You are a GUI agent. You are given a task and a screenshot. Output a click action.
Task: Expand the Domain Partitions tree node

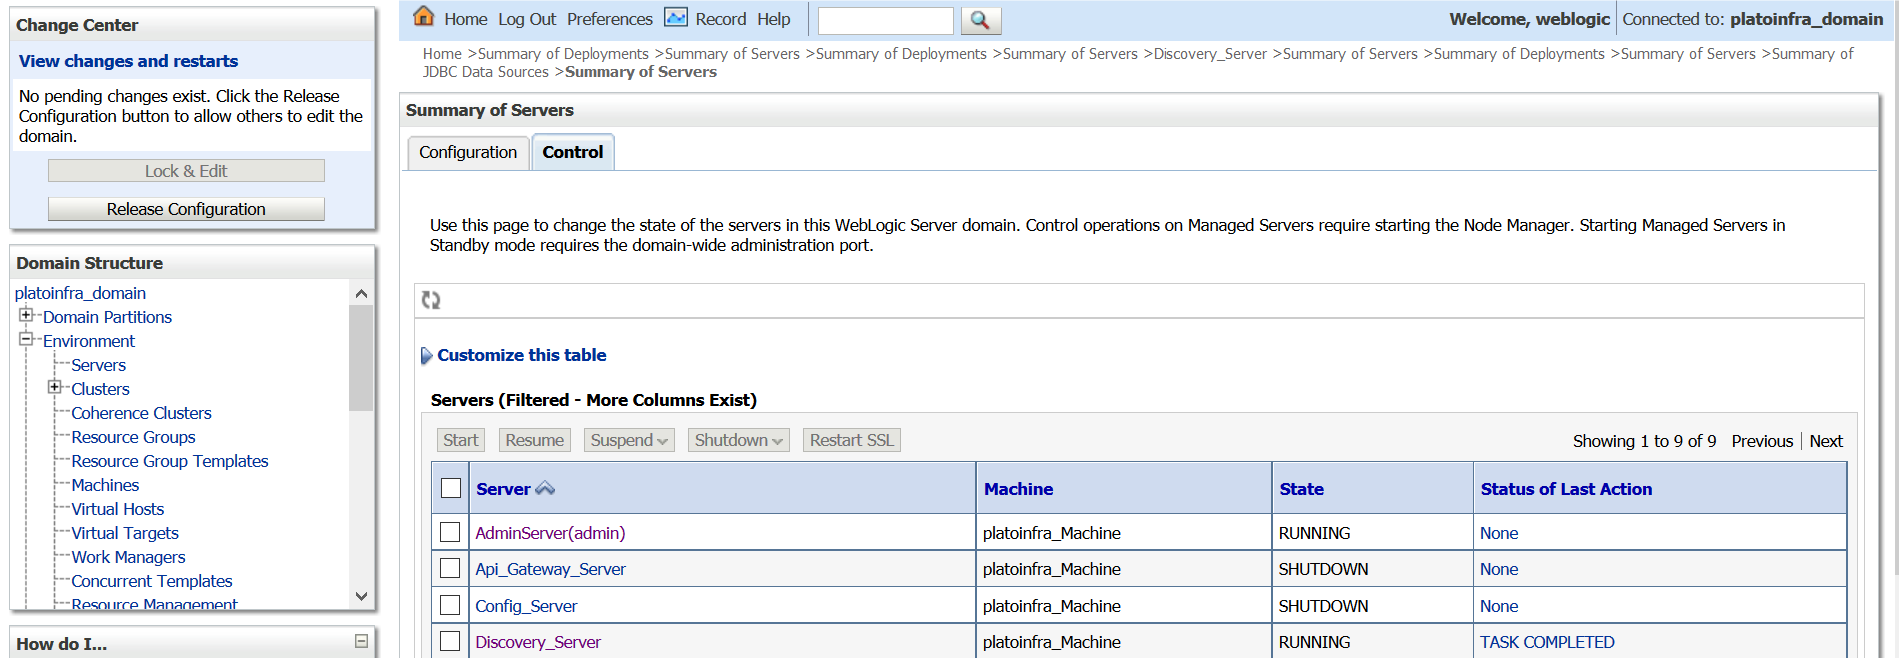[x=26, y=315]
